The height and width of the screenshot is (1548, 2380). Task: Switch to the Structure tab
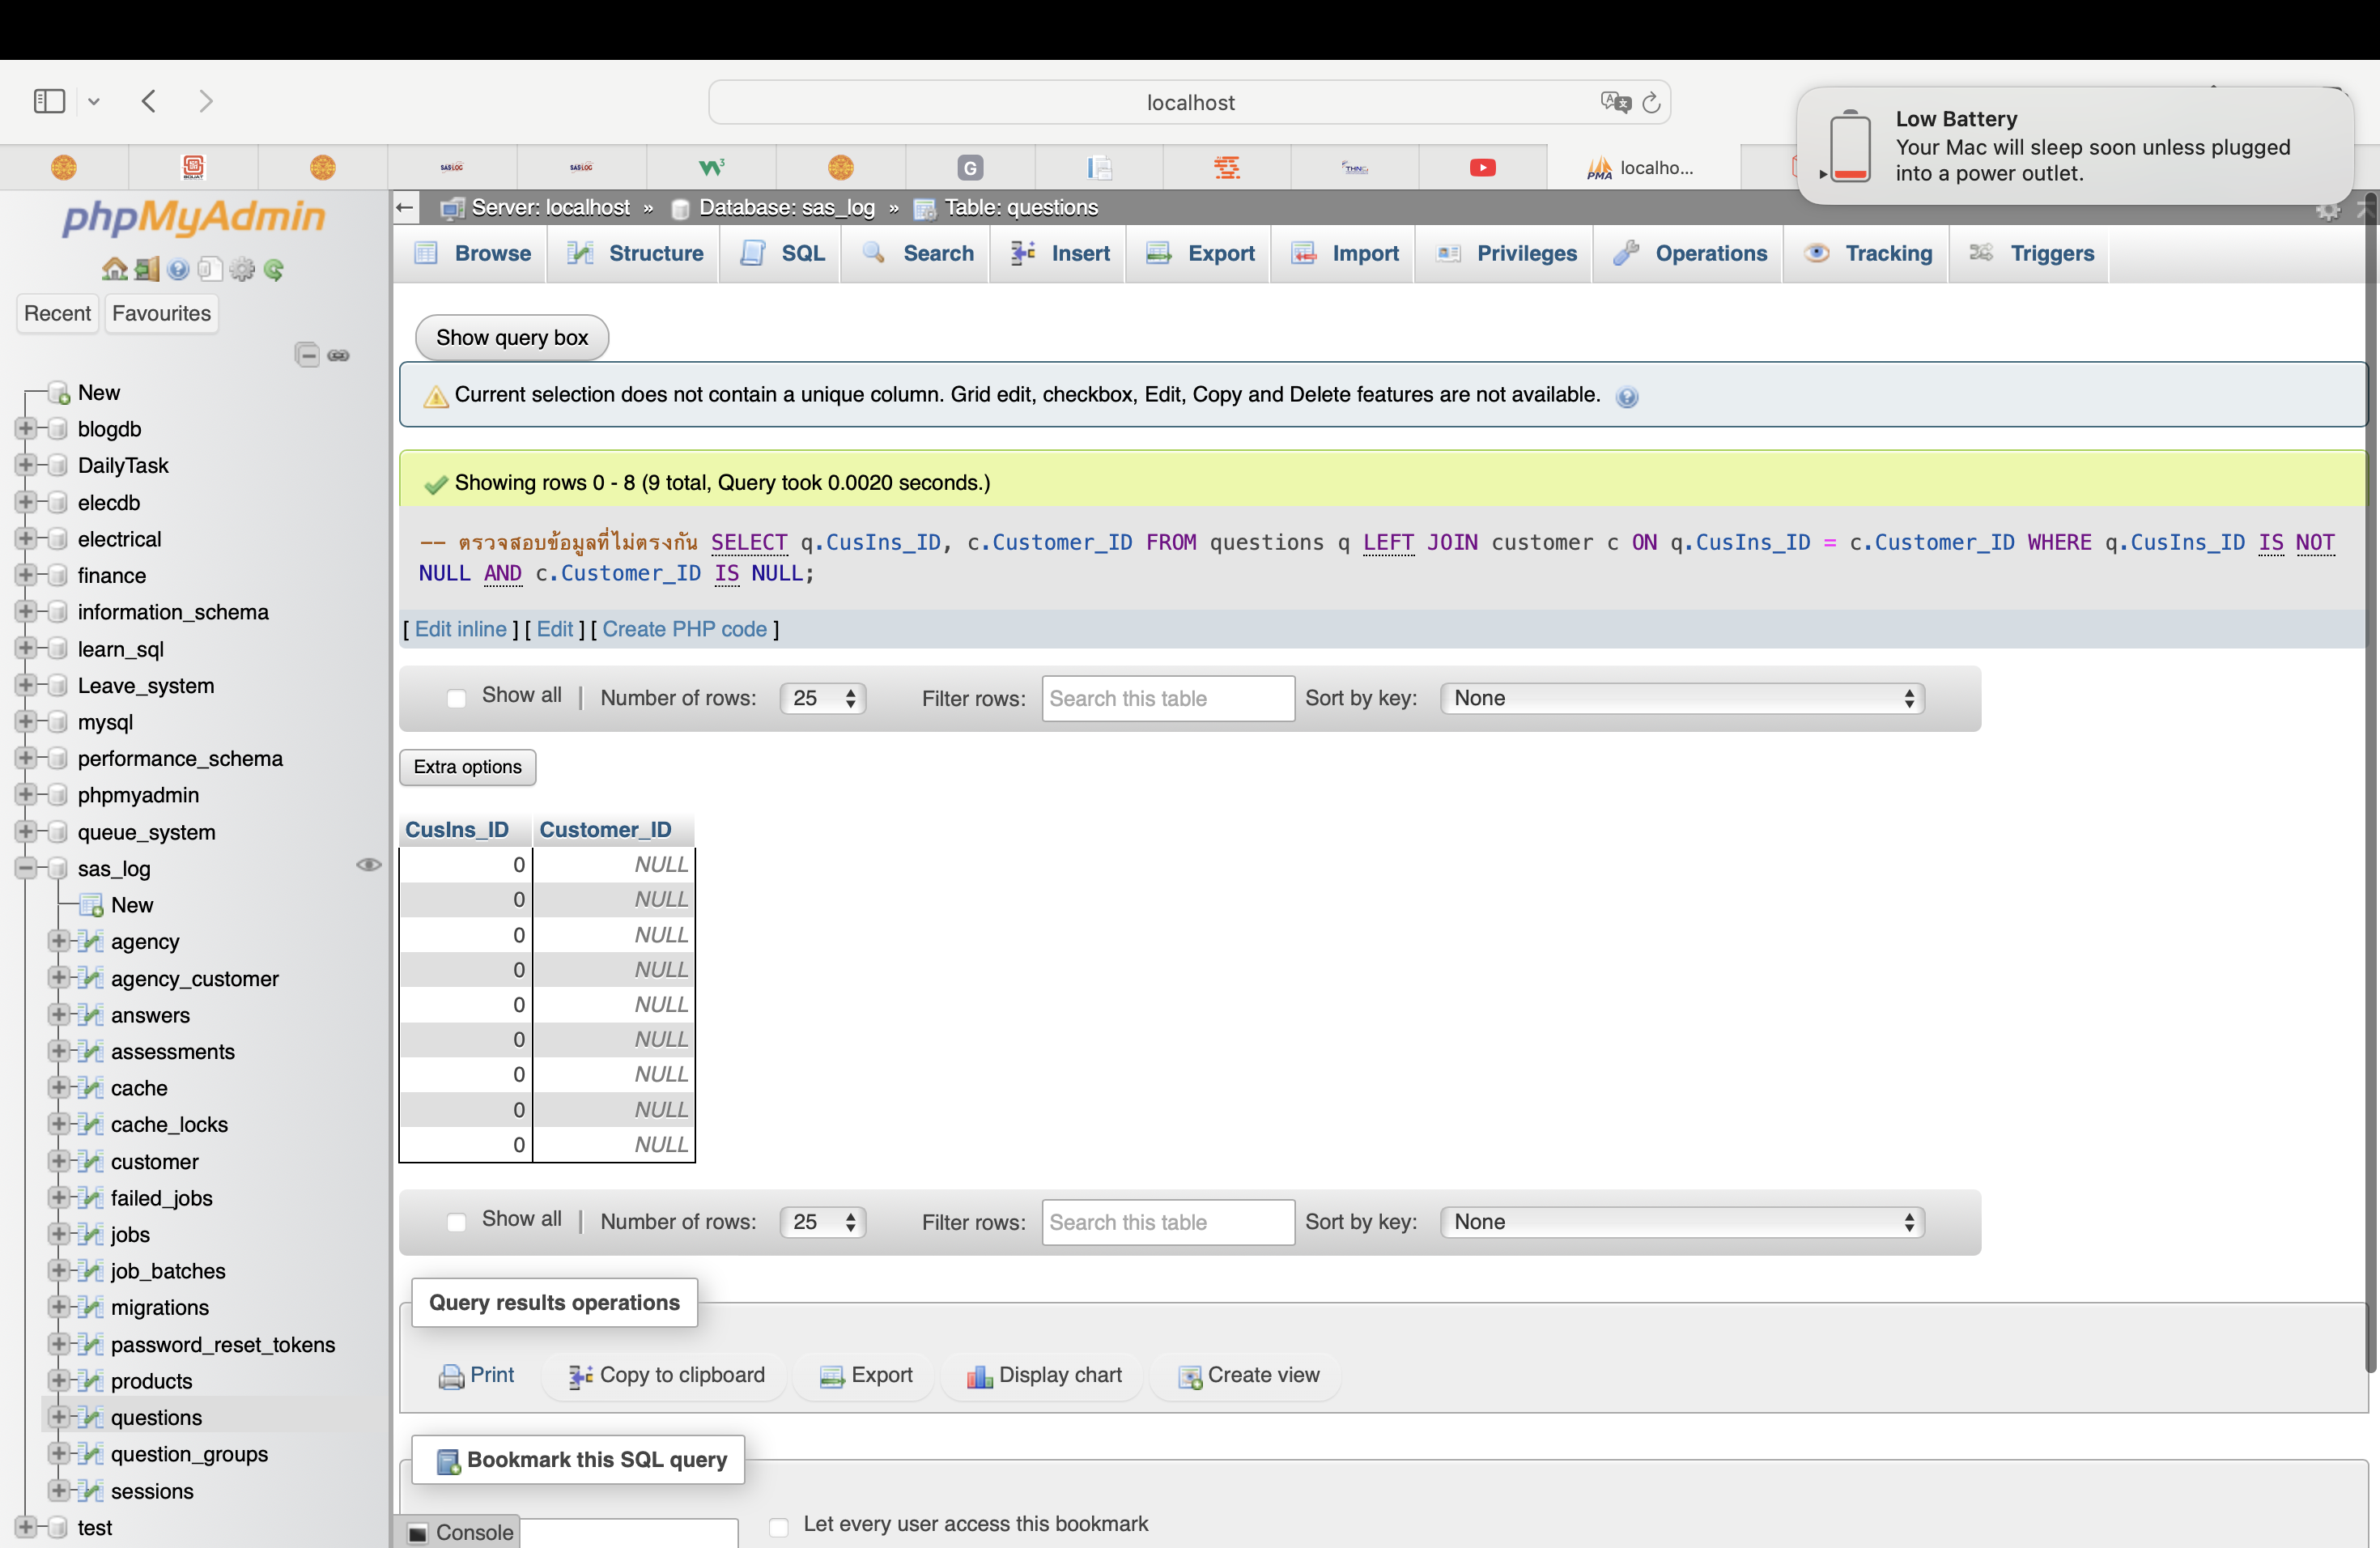pos(635,253)
